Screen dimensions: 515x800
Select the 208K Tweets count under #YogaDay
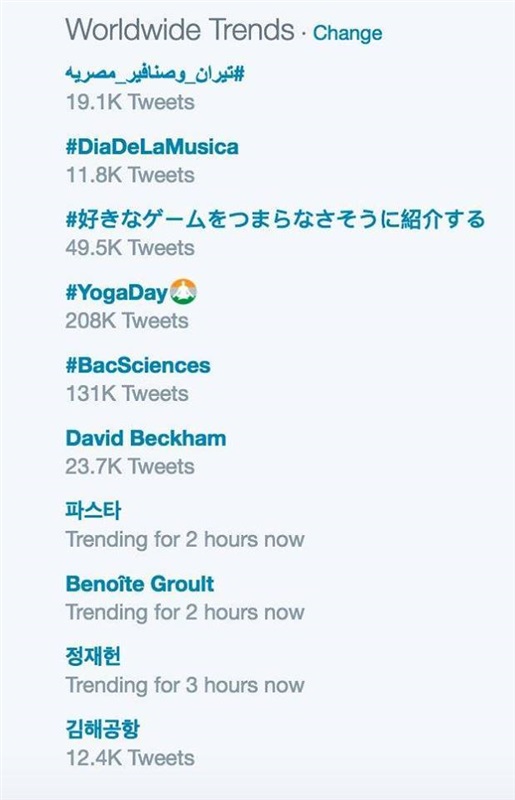pos(127,321)
